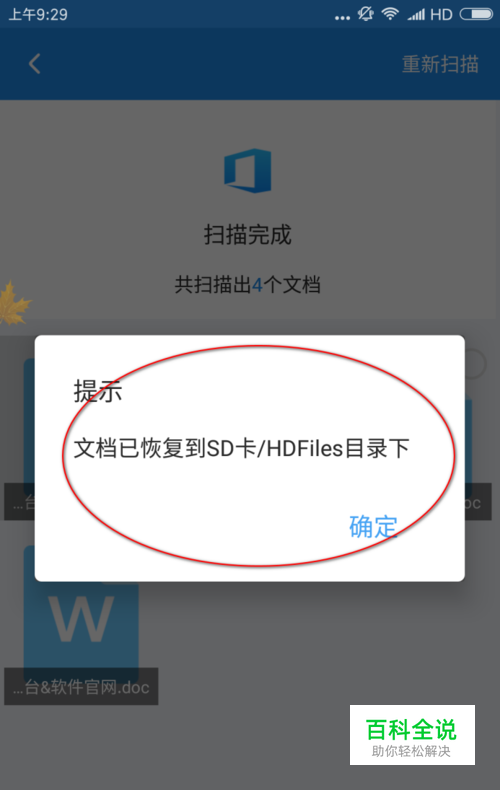Image resolution: width=500 pixels, height=790 pixels.
Task: Tap the three dots status icon
Action: (342, 18)
